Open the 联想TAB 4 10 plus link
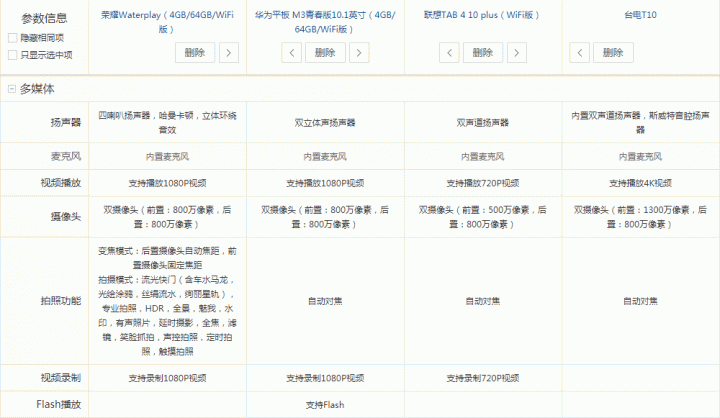This screenshot has width=720, height=418. pos(481,15)
